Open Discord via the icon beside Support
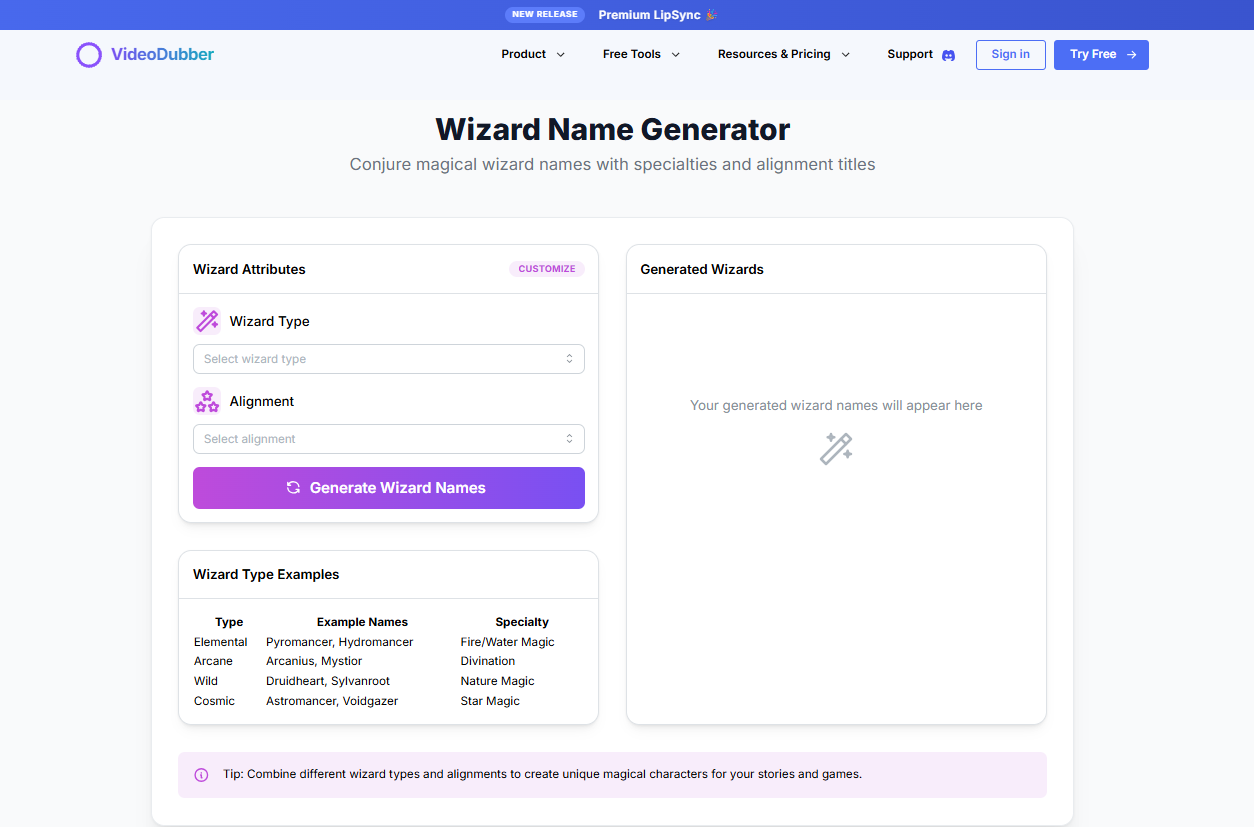 point(948,55)
